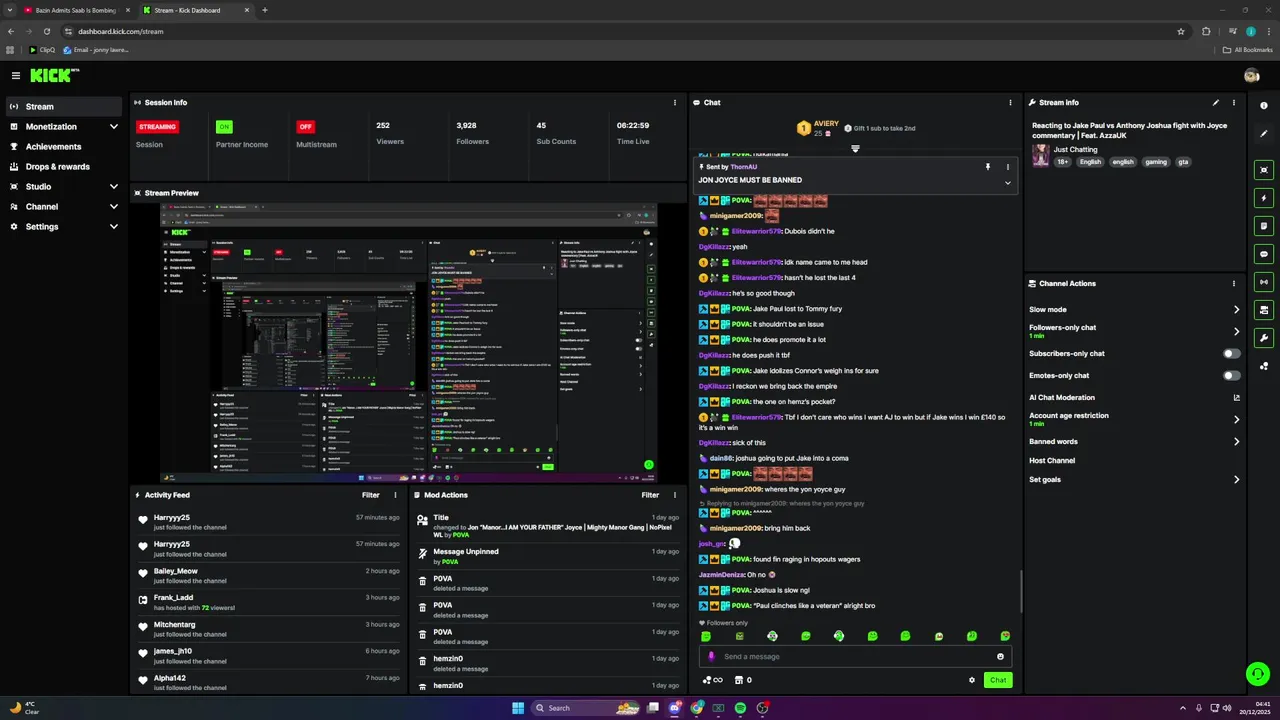The height and width of the screenshot is (720, 1280).
Task: Toggle the notes panel icon in the right rail
Action: tap(1264, 226)
